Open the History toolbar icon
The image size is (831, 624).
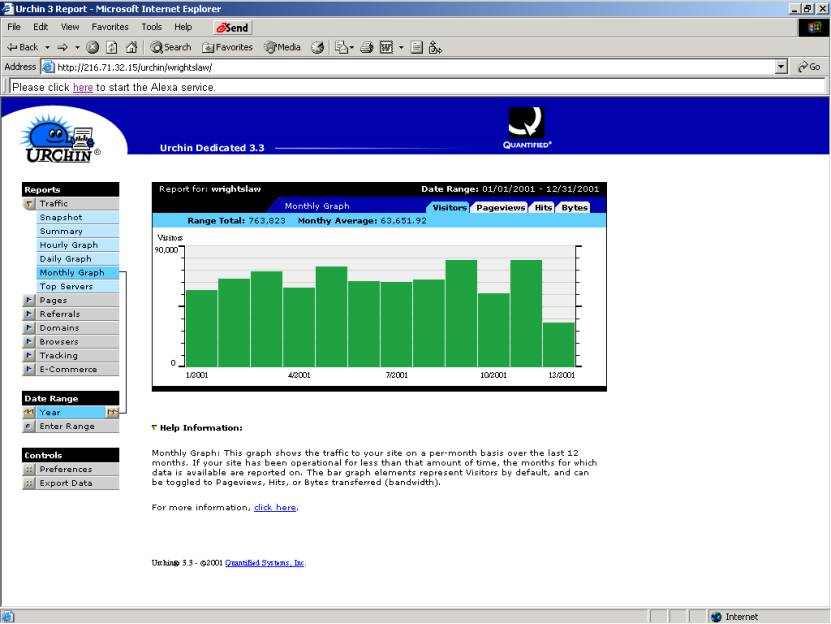tap(317, 47)
